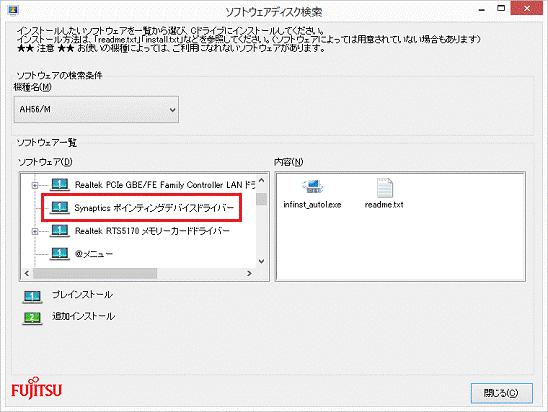Click the infinst_autol.exe file name label
The height and width of the screenshot is (412, 548).
312,205
